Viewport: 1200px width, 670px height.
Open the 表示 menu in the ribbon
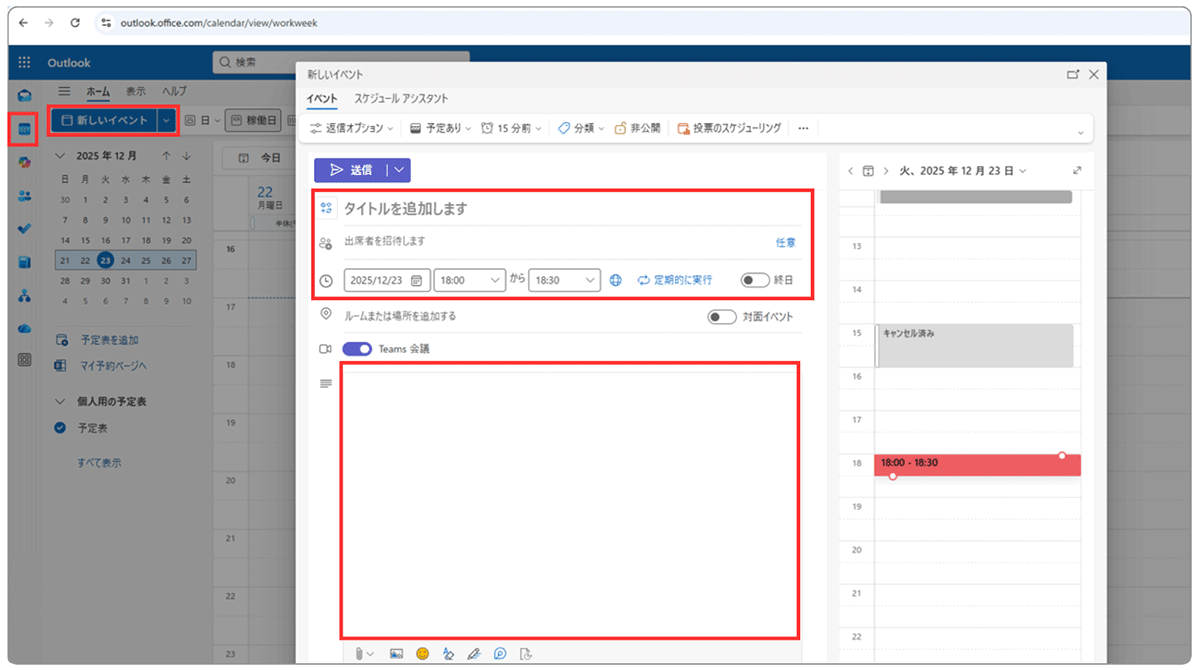coord(135,91)
